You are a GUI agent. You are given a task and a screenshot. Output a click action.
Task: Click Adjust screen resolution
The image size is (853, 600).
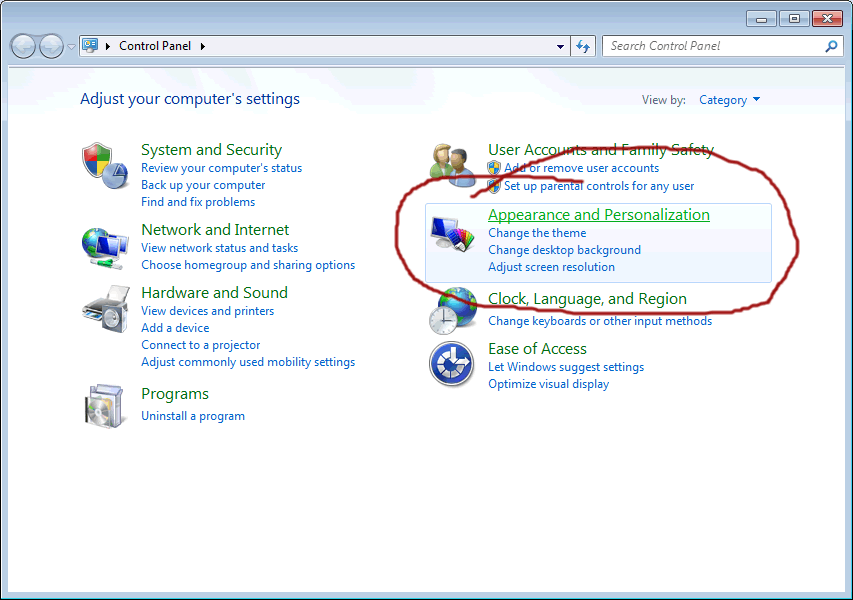(x=551, y=267)
